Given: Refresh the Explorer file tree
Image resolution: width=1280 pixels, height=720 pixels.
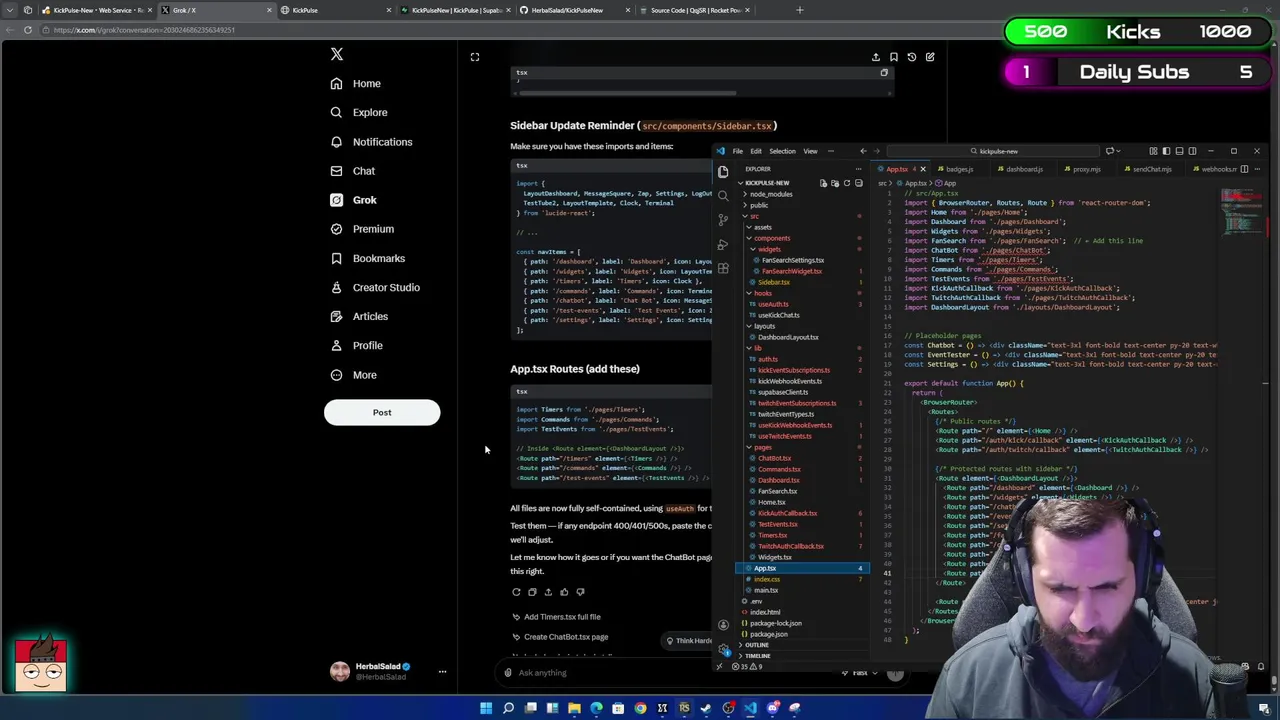Looking at the screenshot, I should tap(846, 183).
